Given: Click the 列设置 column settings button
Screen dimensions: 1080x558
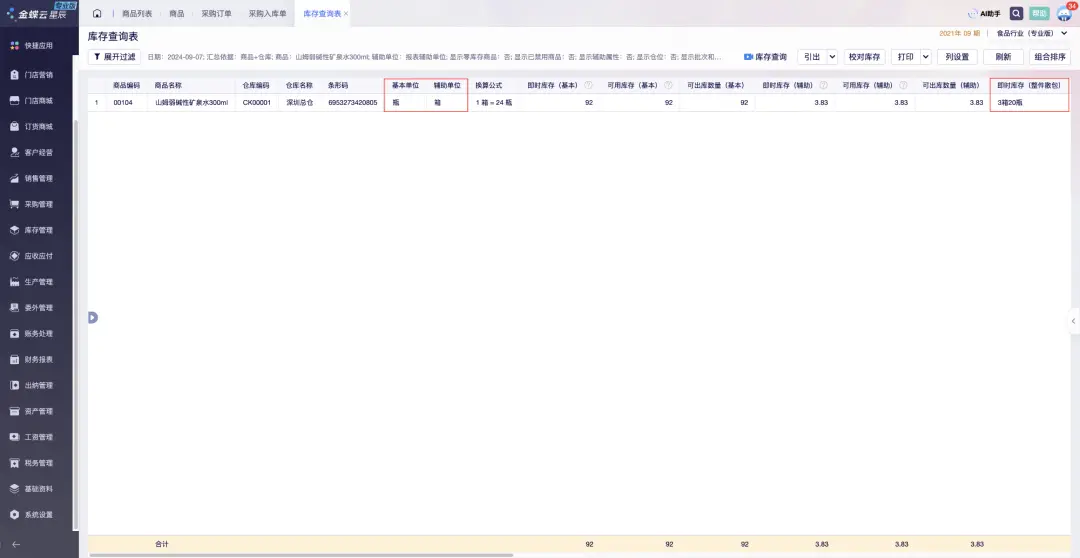Looking at the screenshot, I should 957,57.
